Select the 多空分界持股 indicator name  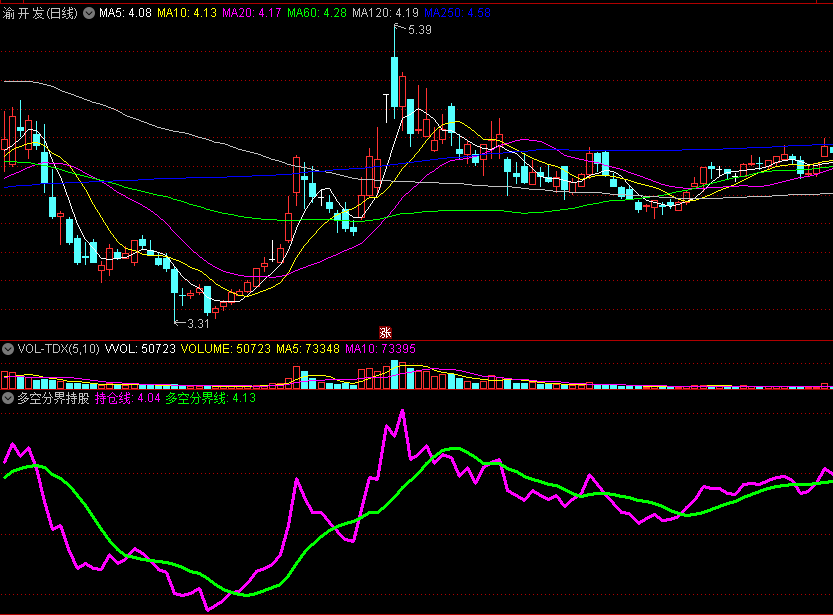(53, 398)
